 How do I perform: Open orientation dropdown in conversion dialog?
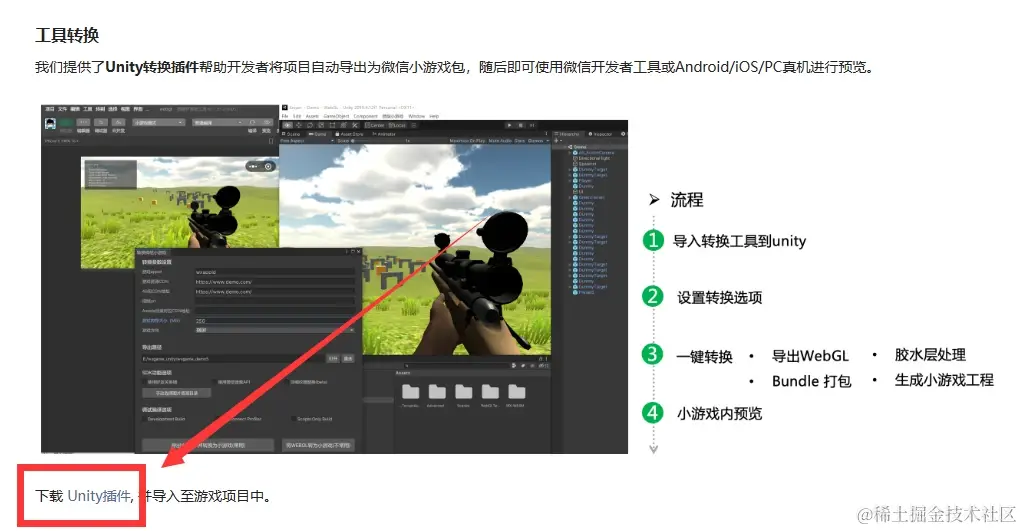coord(275,330)
